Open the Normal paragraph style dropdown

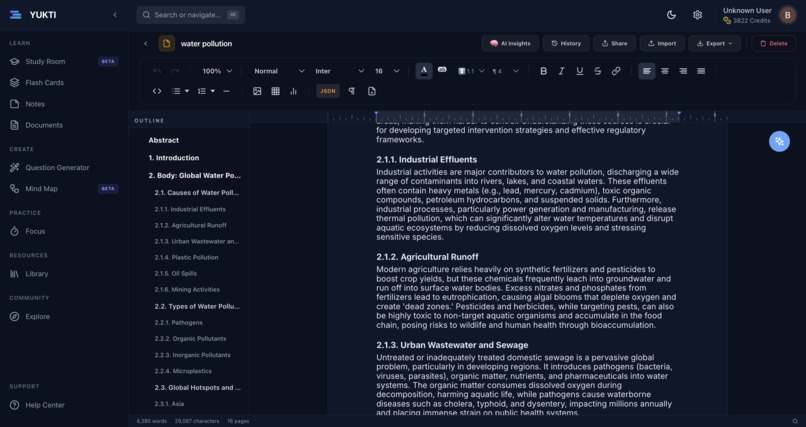pos(279,71)
